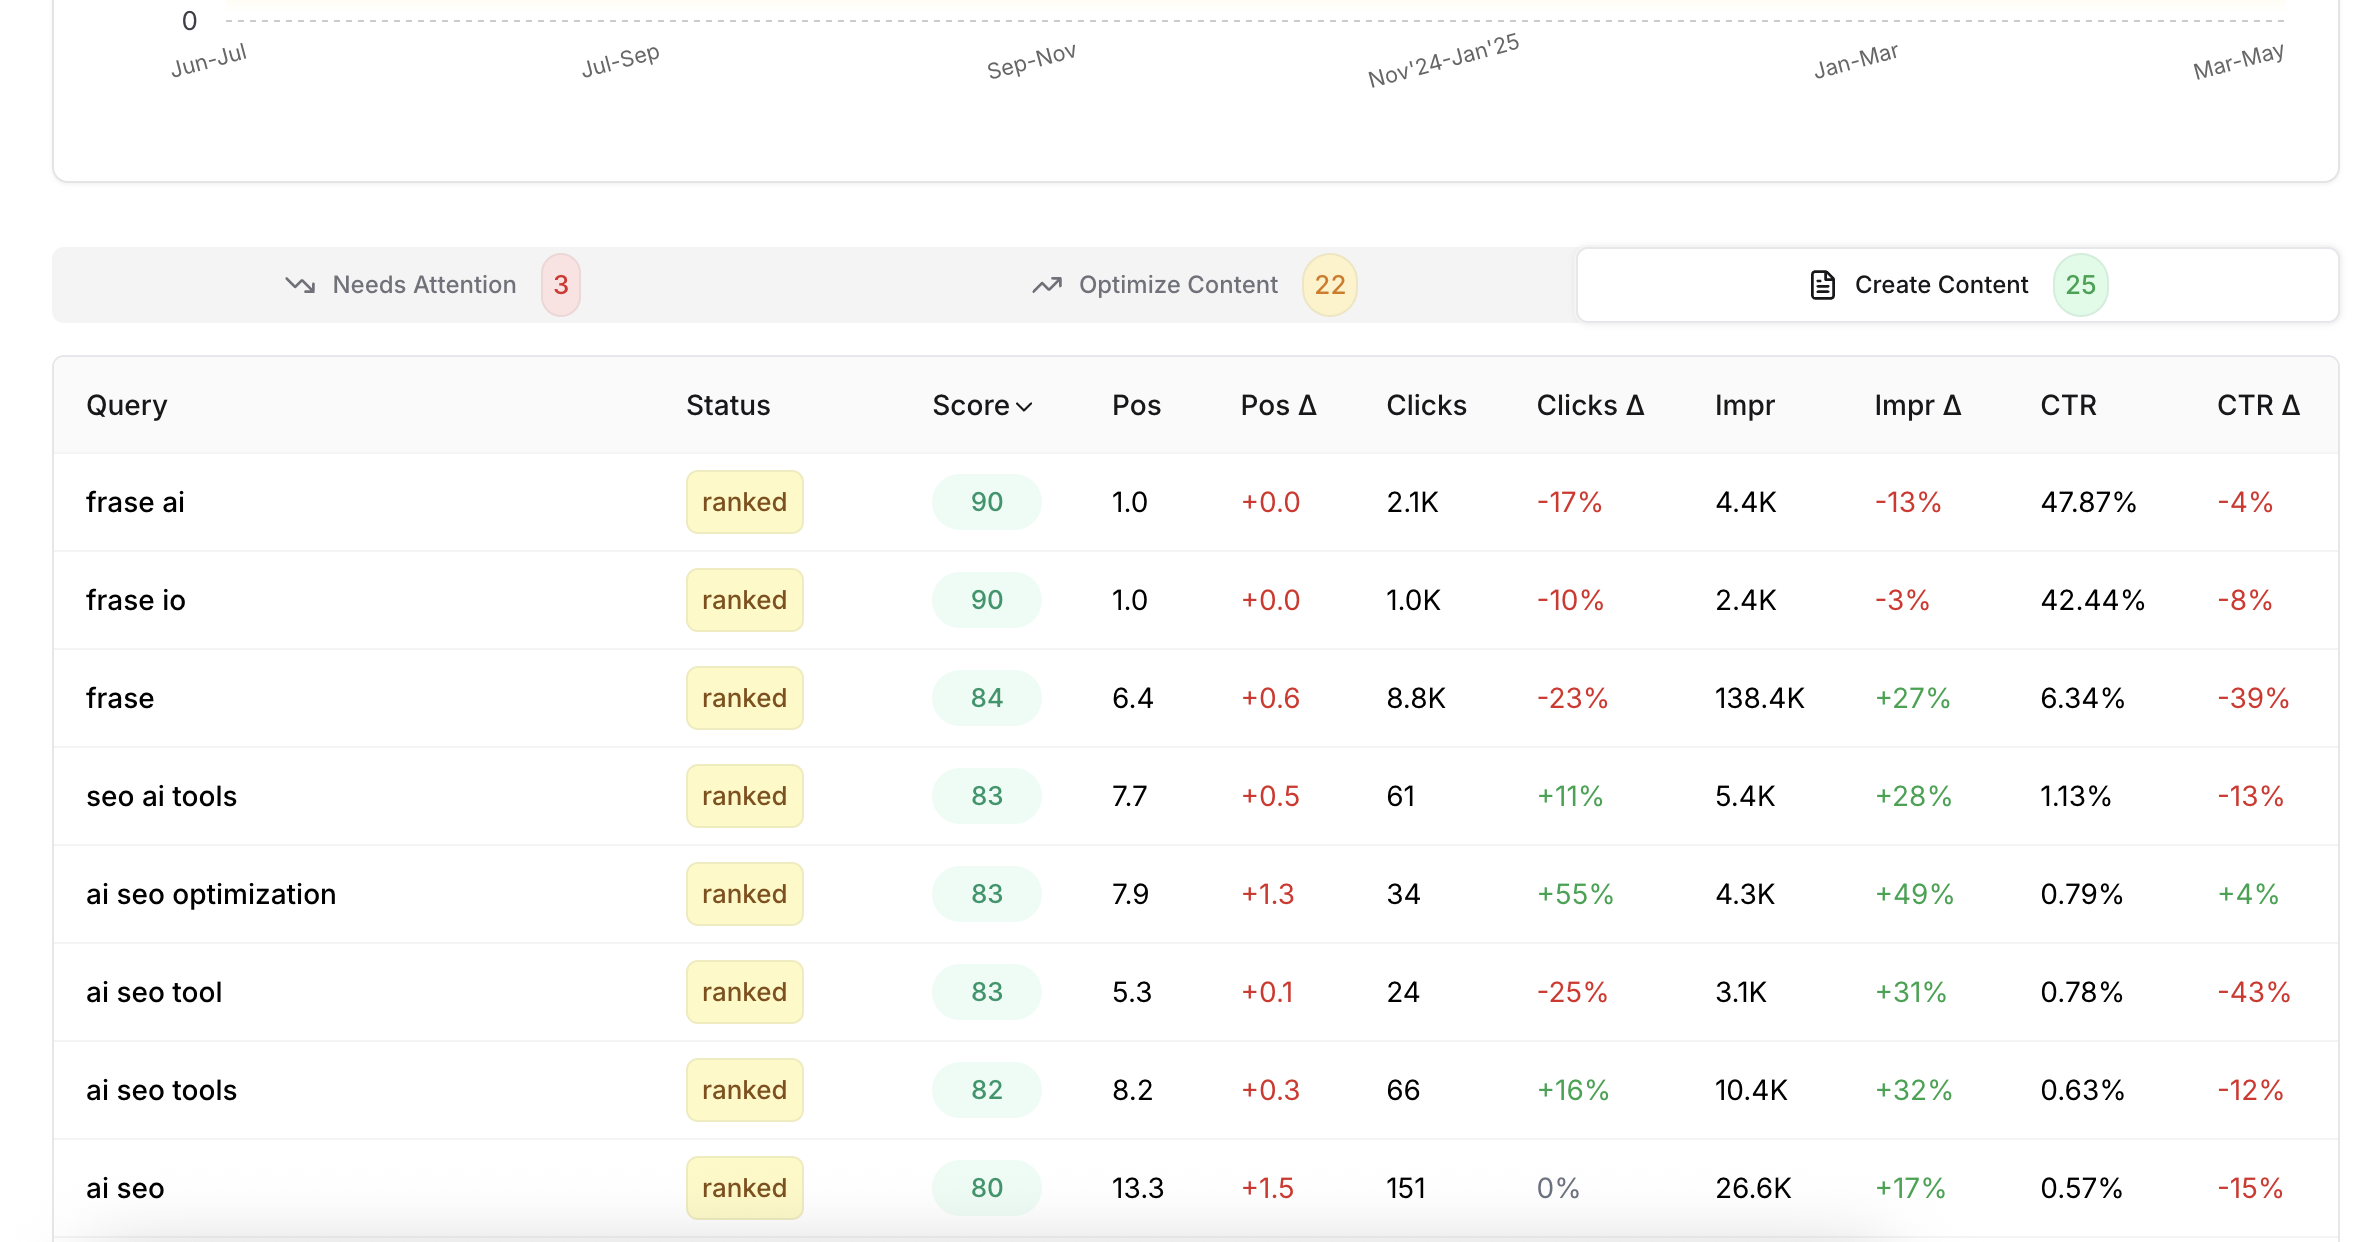Click the ranked badge for ai seo tools
This screenshot has width=2374, height=1242.
coord(745,1090)
